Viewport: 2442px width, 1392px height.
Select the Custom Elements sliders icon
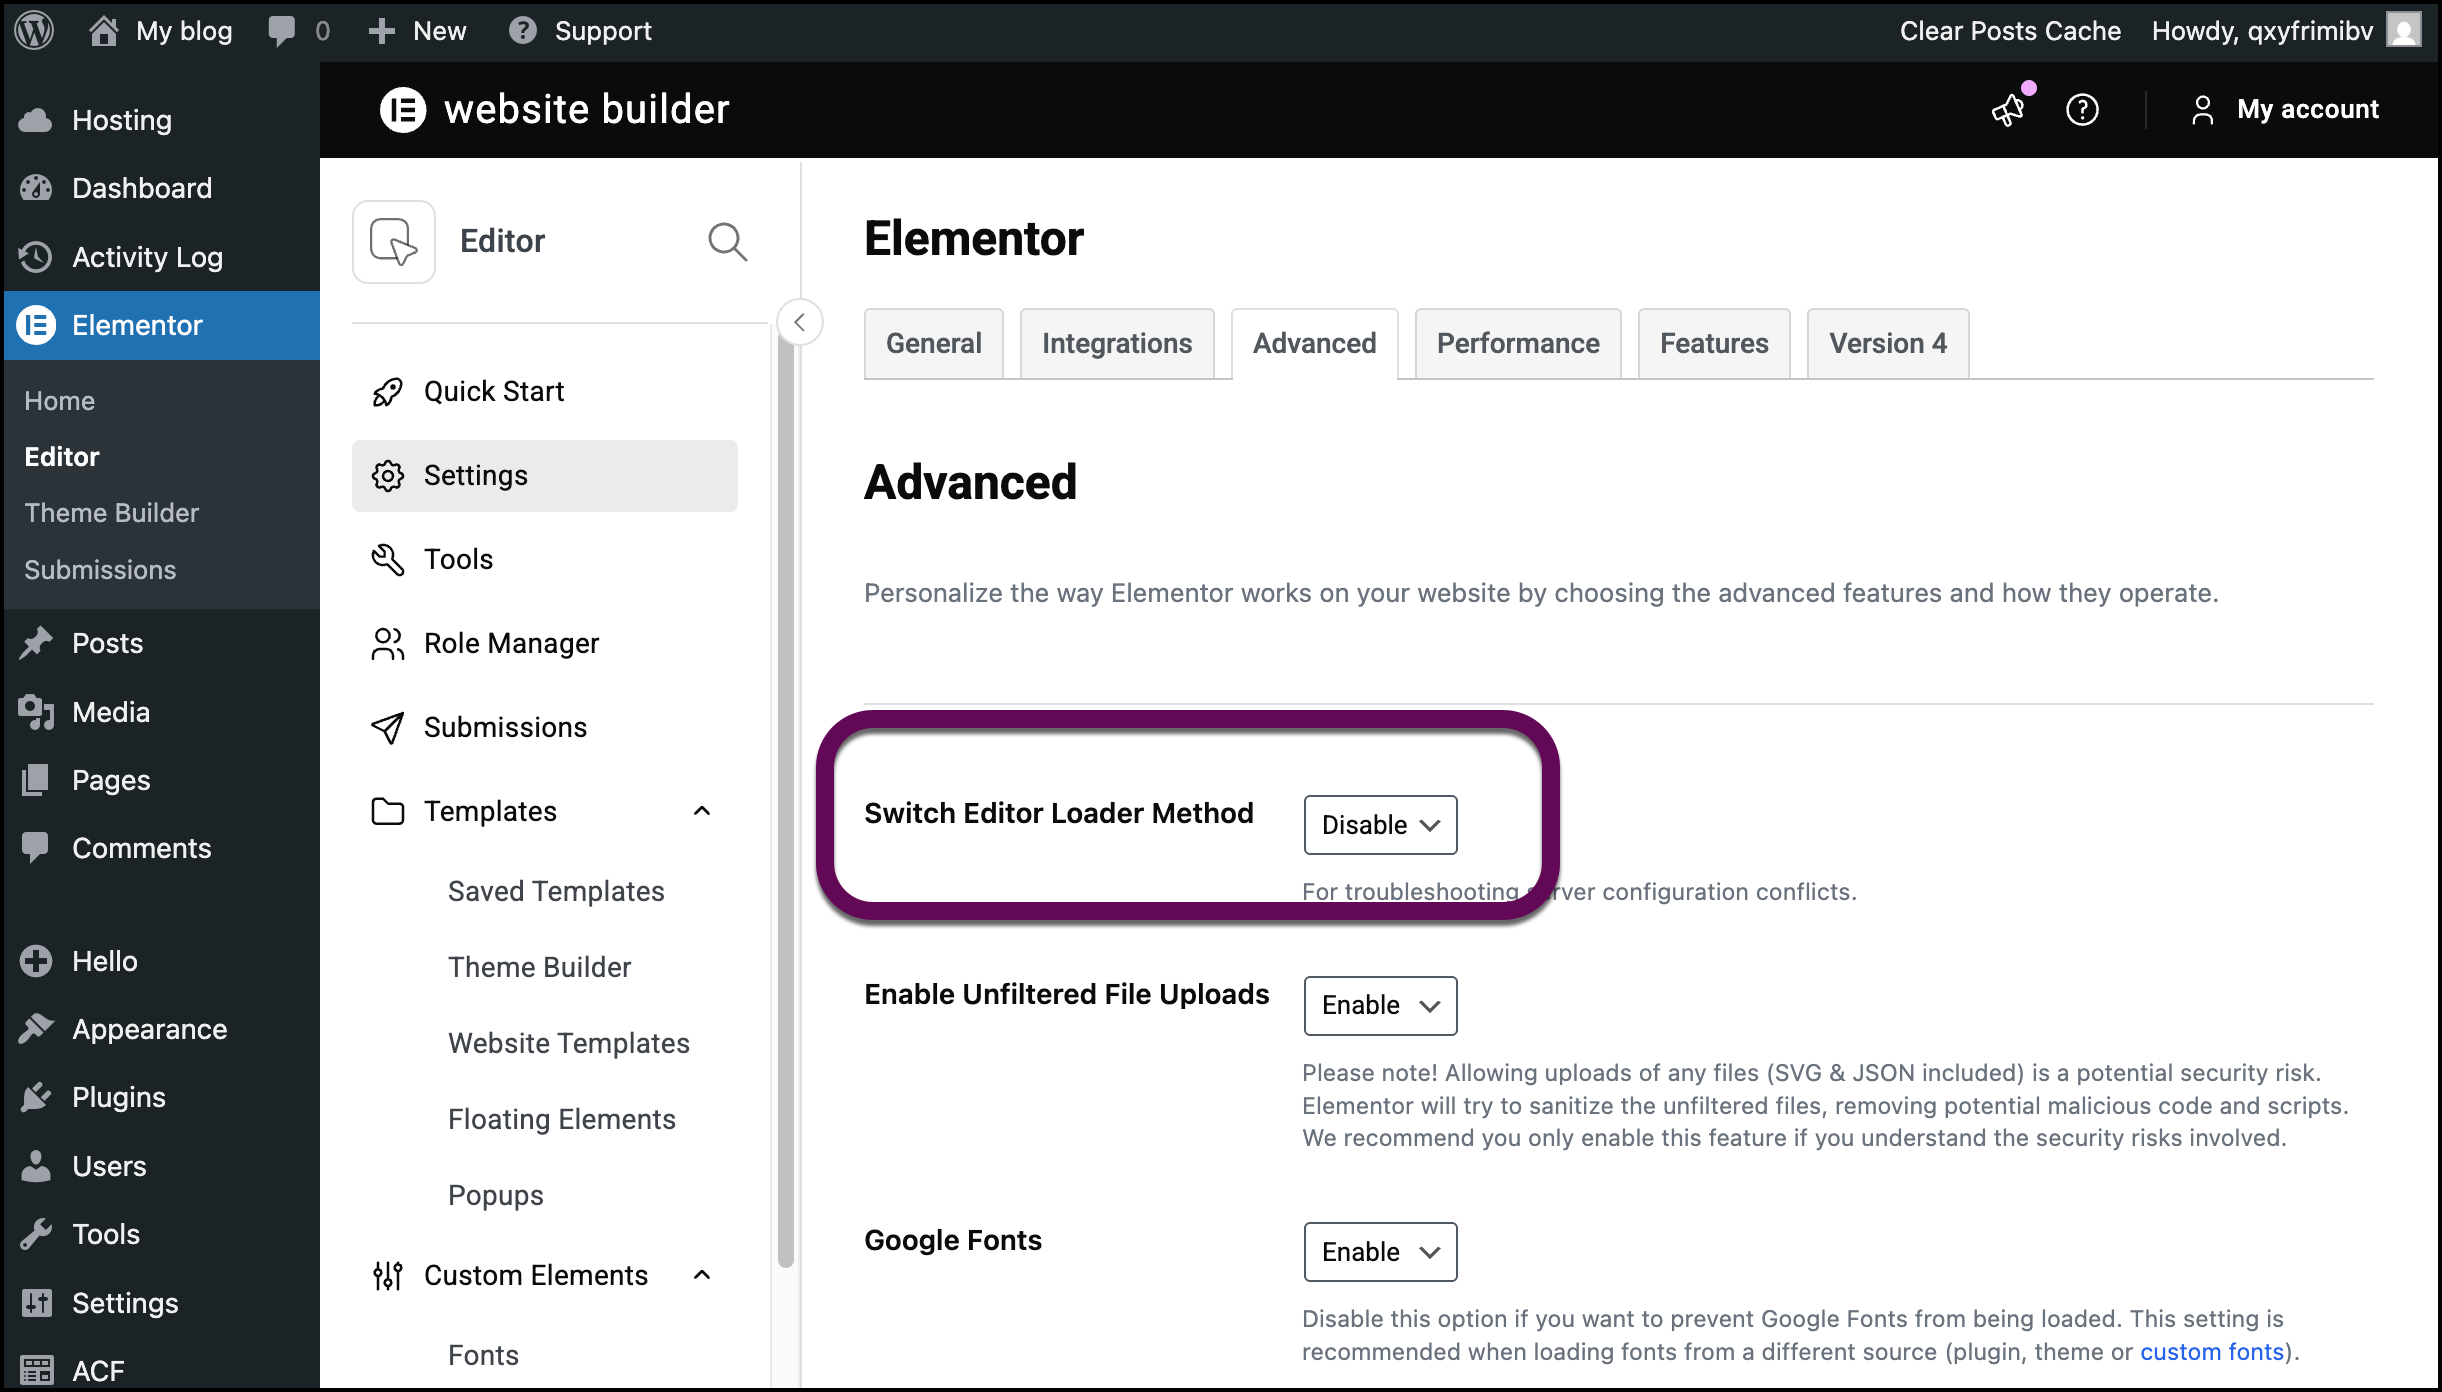[387, 1275]
